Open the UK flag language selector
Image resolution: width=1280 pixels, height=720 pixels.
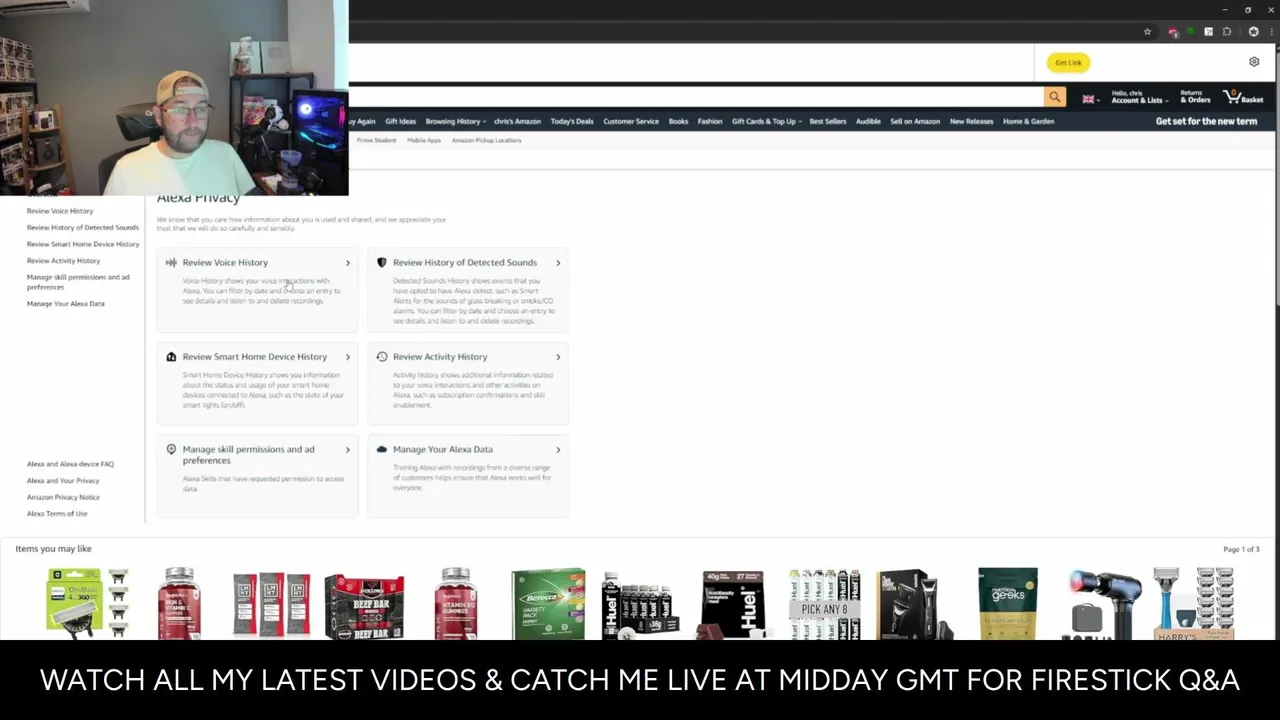pos(1091,99)
